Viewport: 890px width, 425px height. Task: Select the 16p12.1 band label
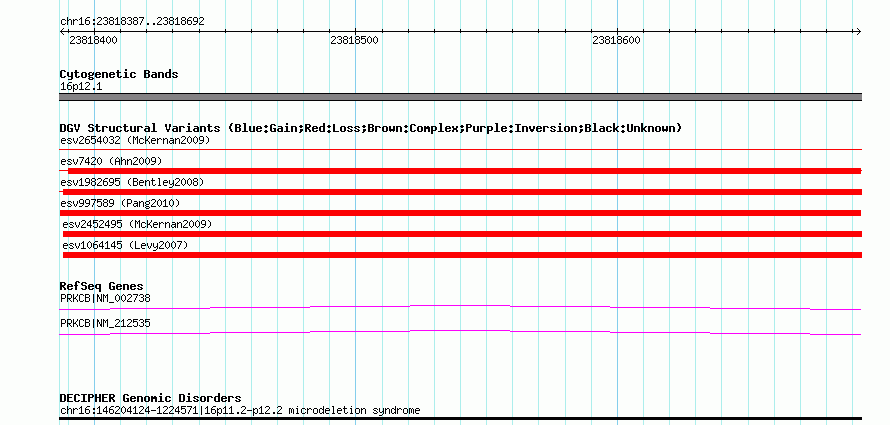pyautogui.click(x=81, y=87)
